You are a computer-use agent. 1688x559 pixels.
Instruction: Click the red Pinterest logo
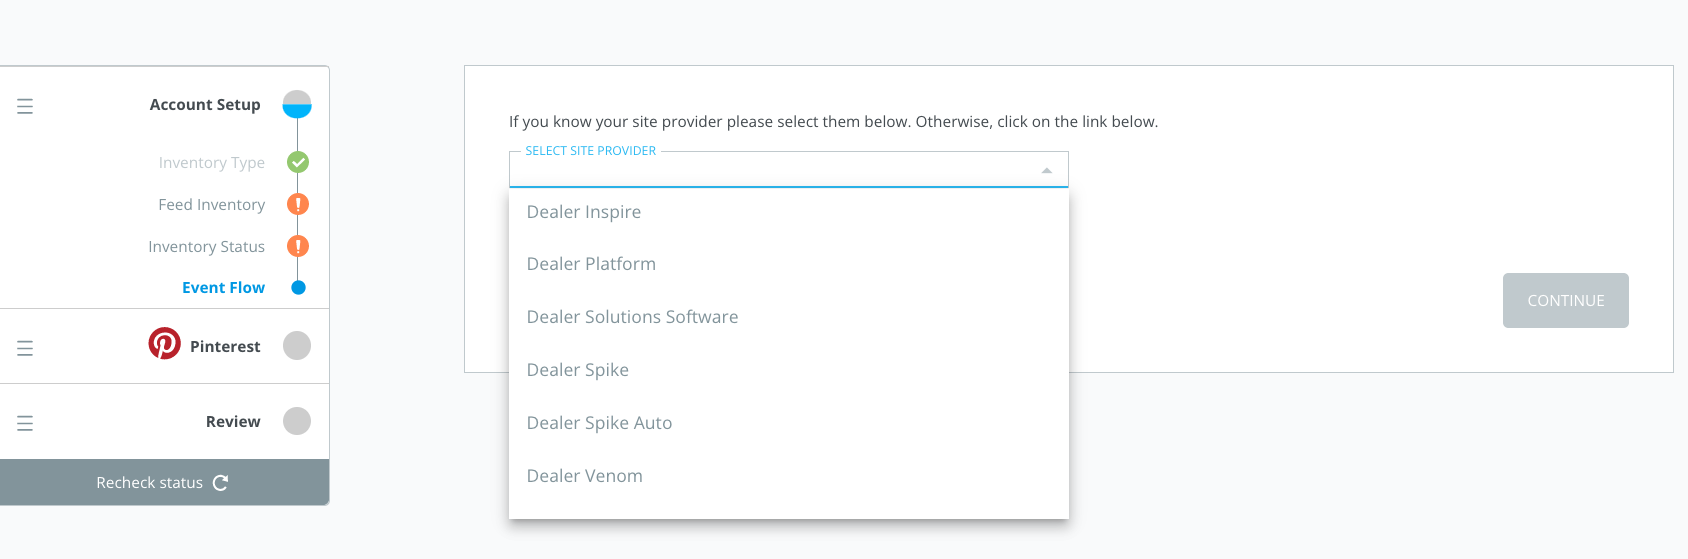[x=165, y=343]
